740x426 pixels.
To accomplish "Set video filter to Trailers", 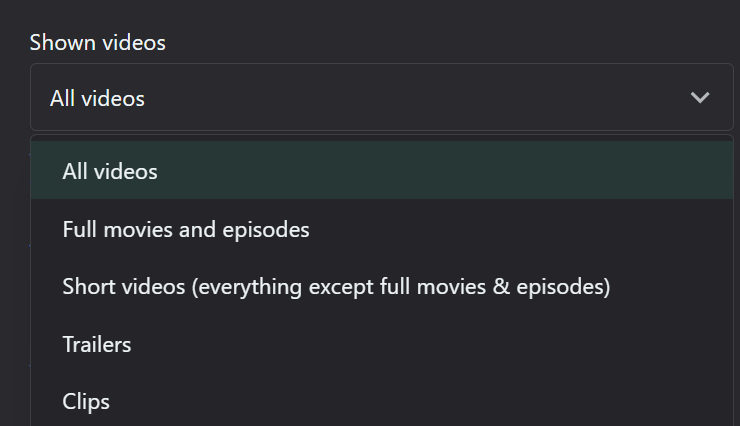I will point(382,344).
